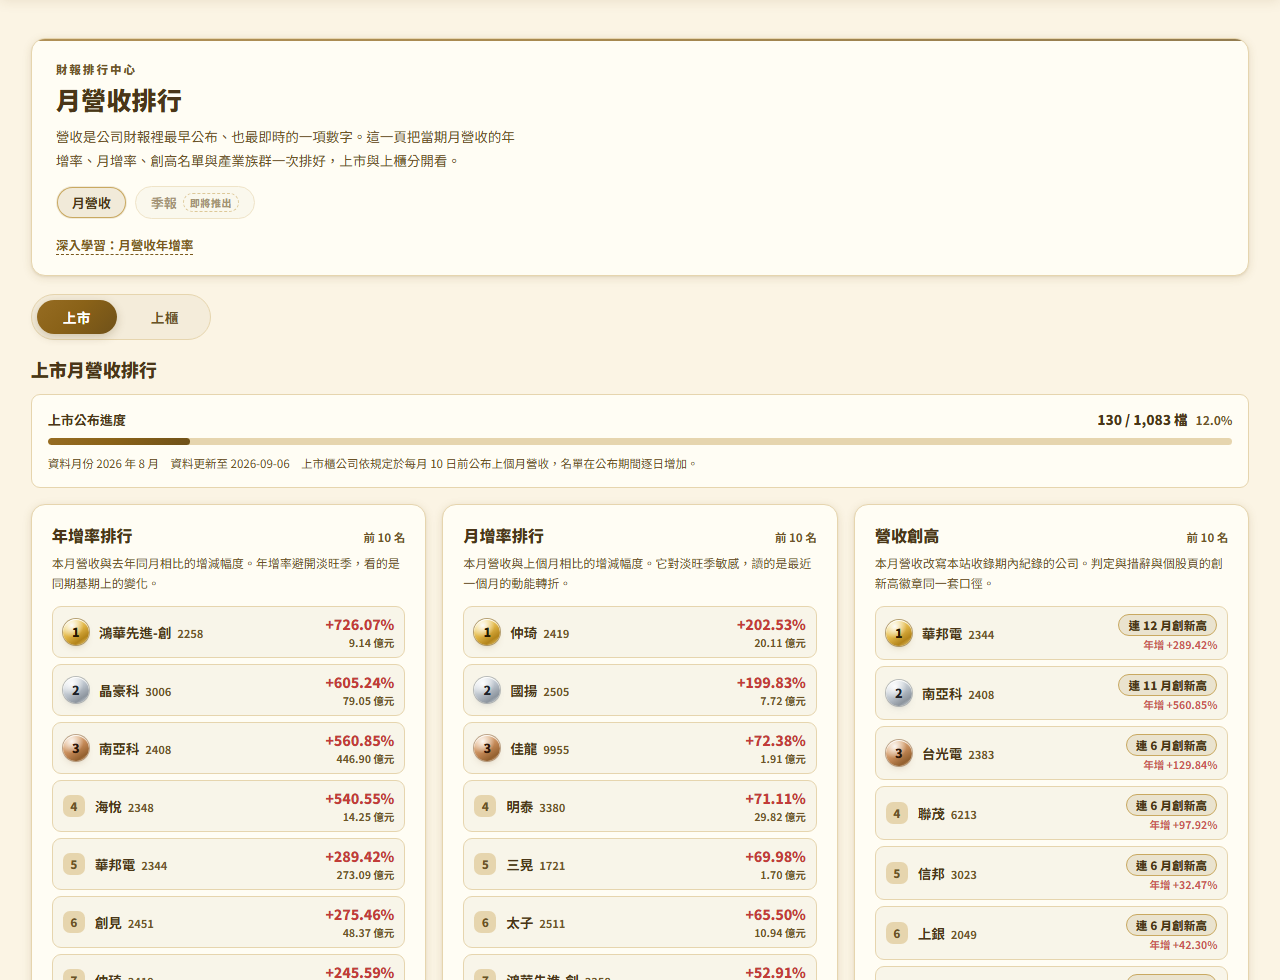The width and height of the screenshot is (1280, 980).
Task: Click the gold rank 1 medal beside 鴻華先進-創
Action: coord(76,632)
